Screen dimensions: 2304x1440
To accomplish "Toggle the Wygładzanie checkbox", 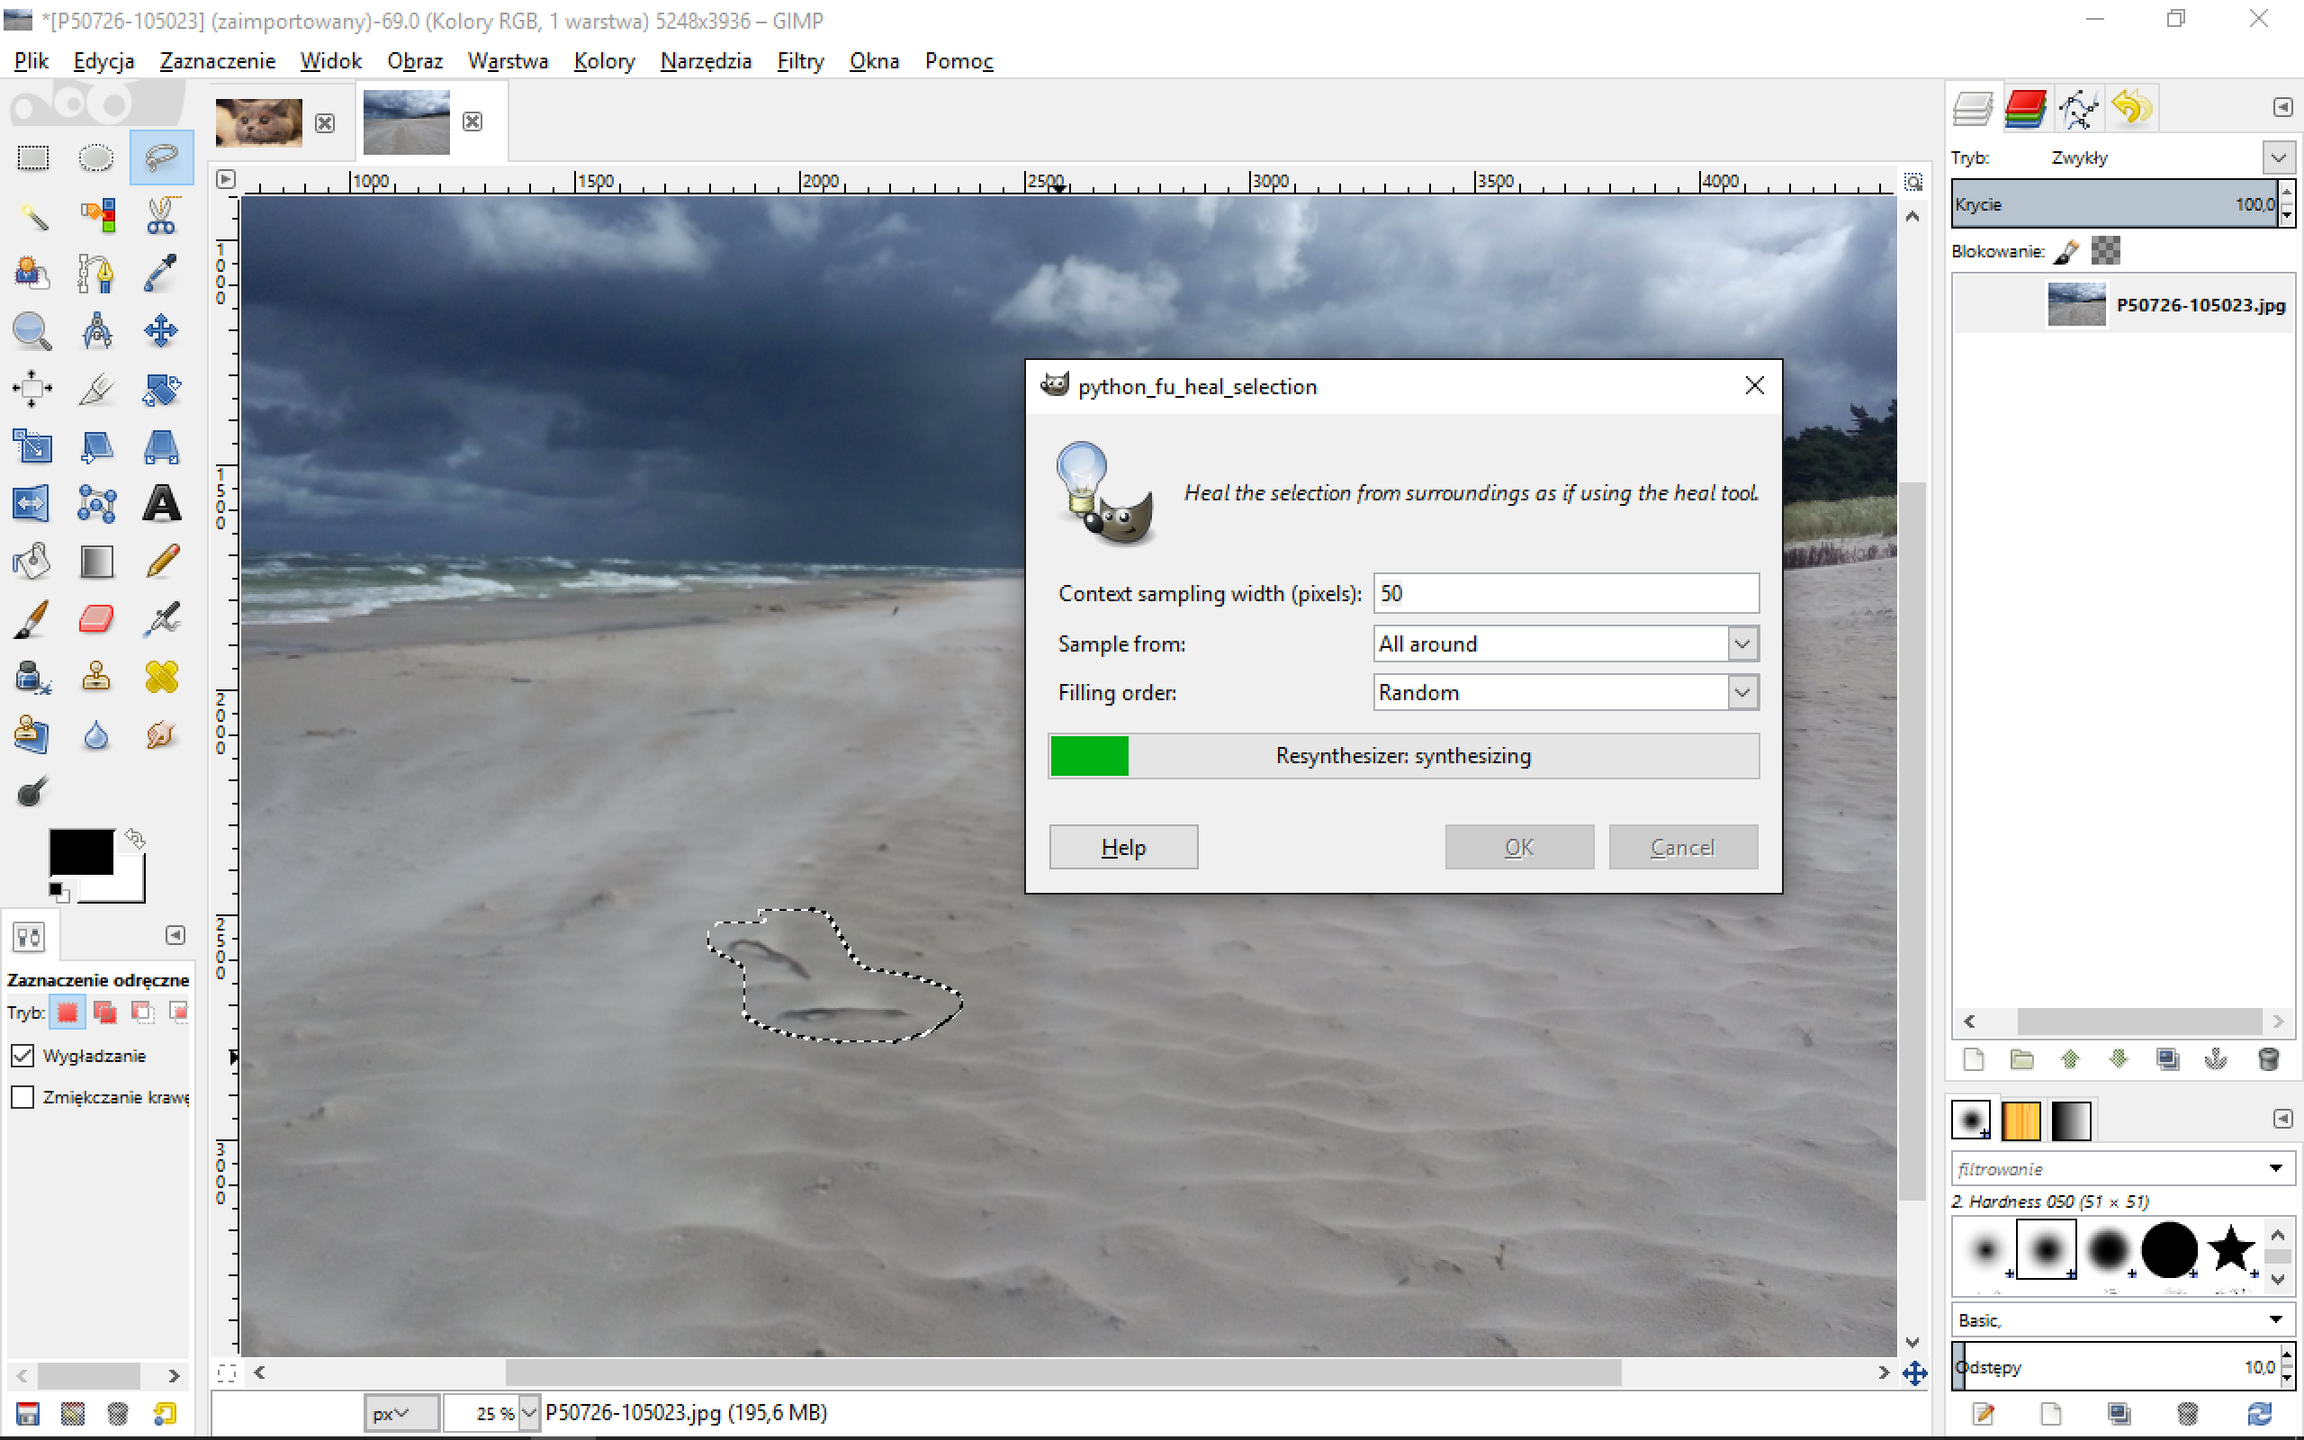I will (x=23, y=1056).
